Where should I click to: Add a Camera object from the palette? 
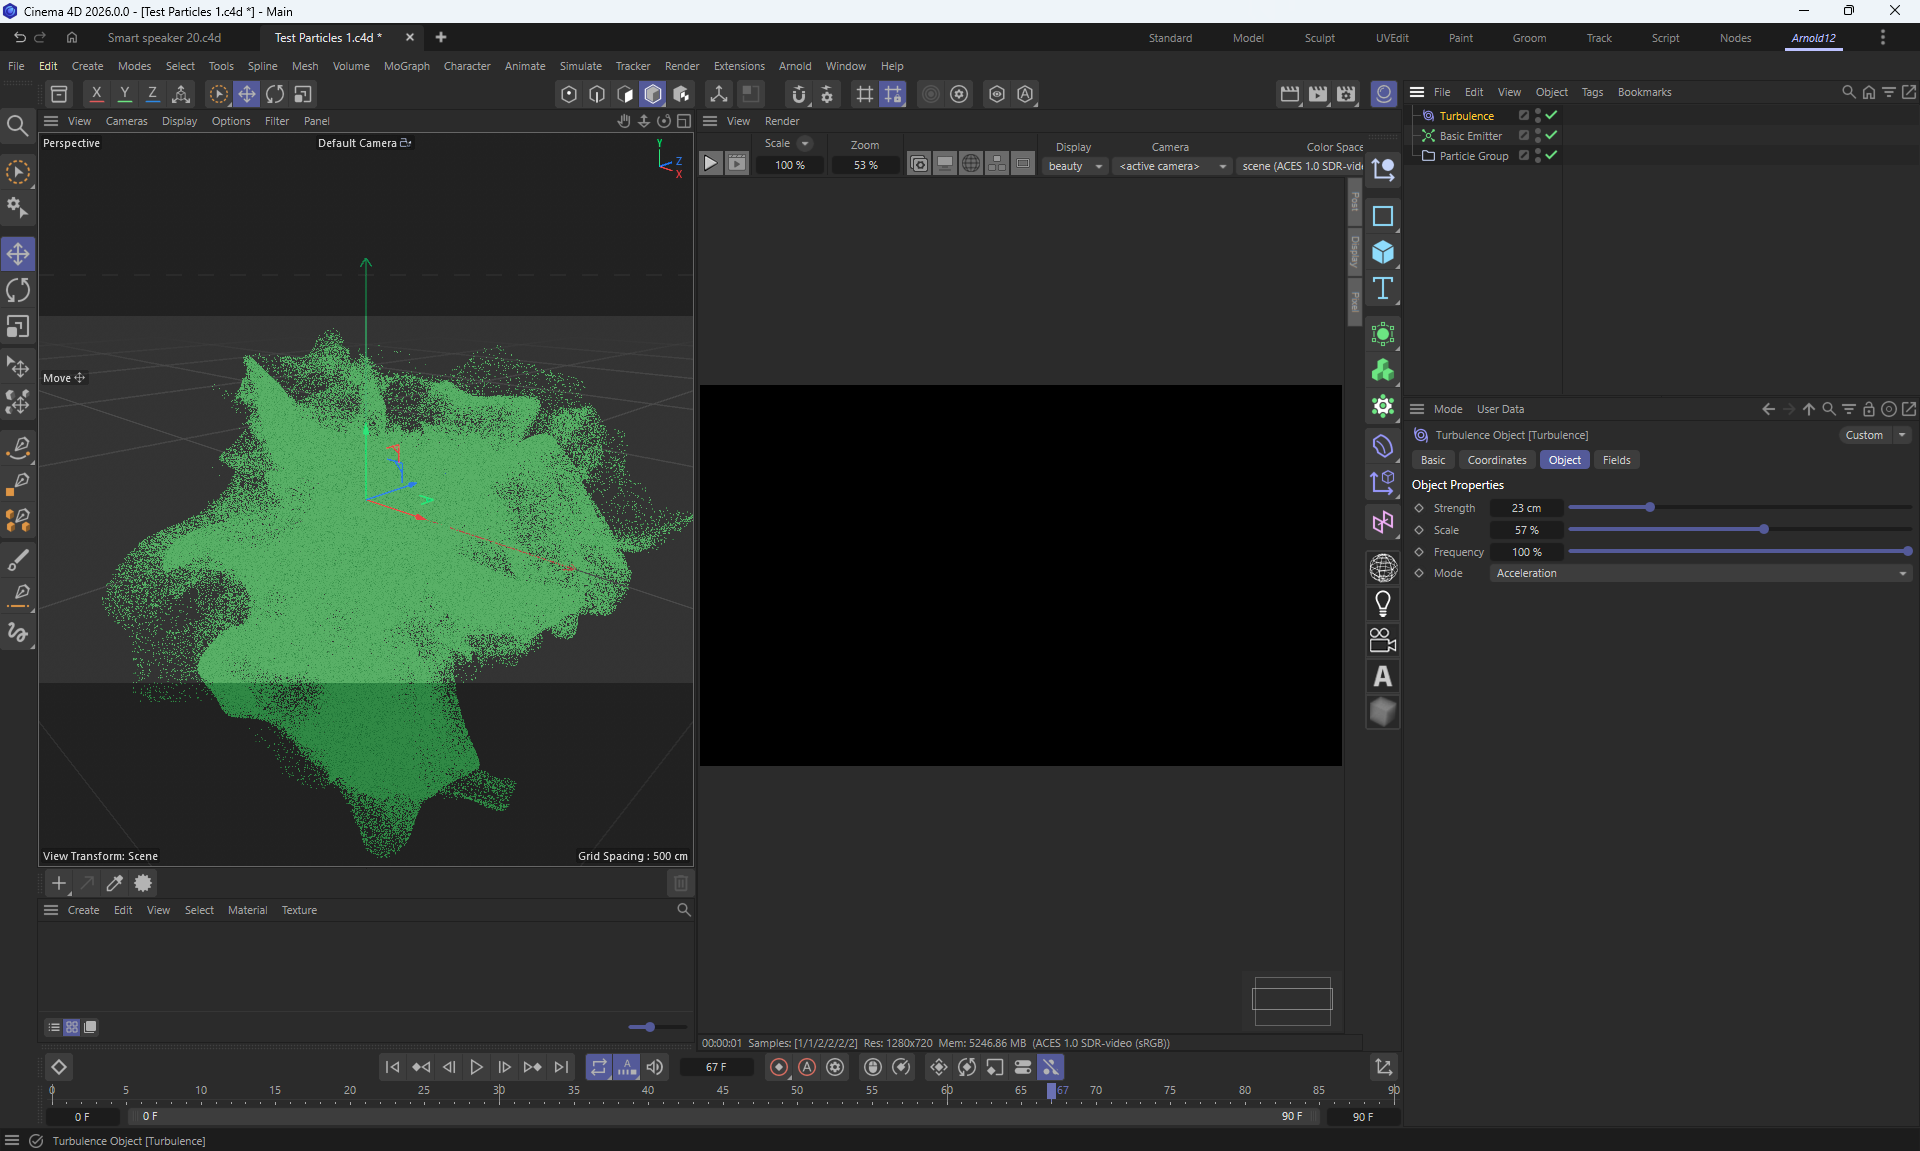point(1382,640)
